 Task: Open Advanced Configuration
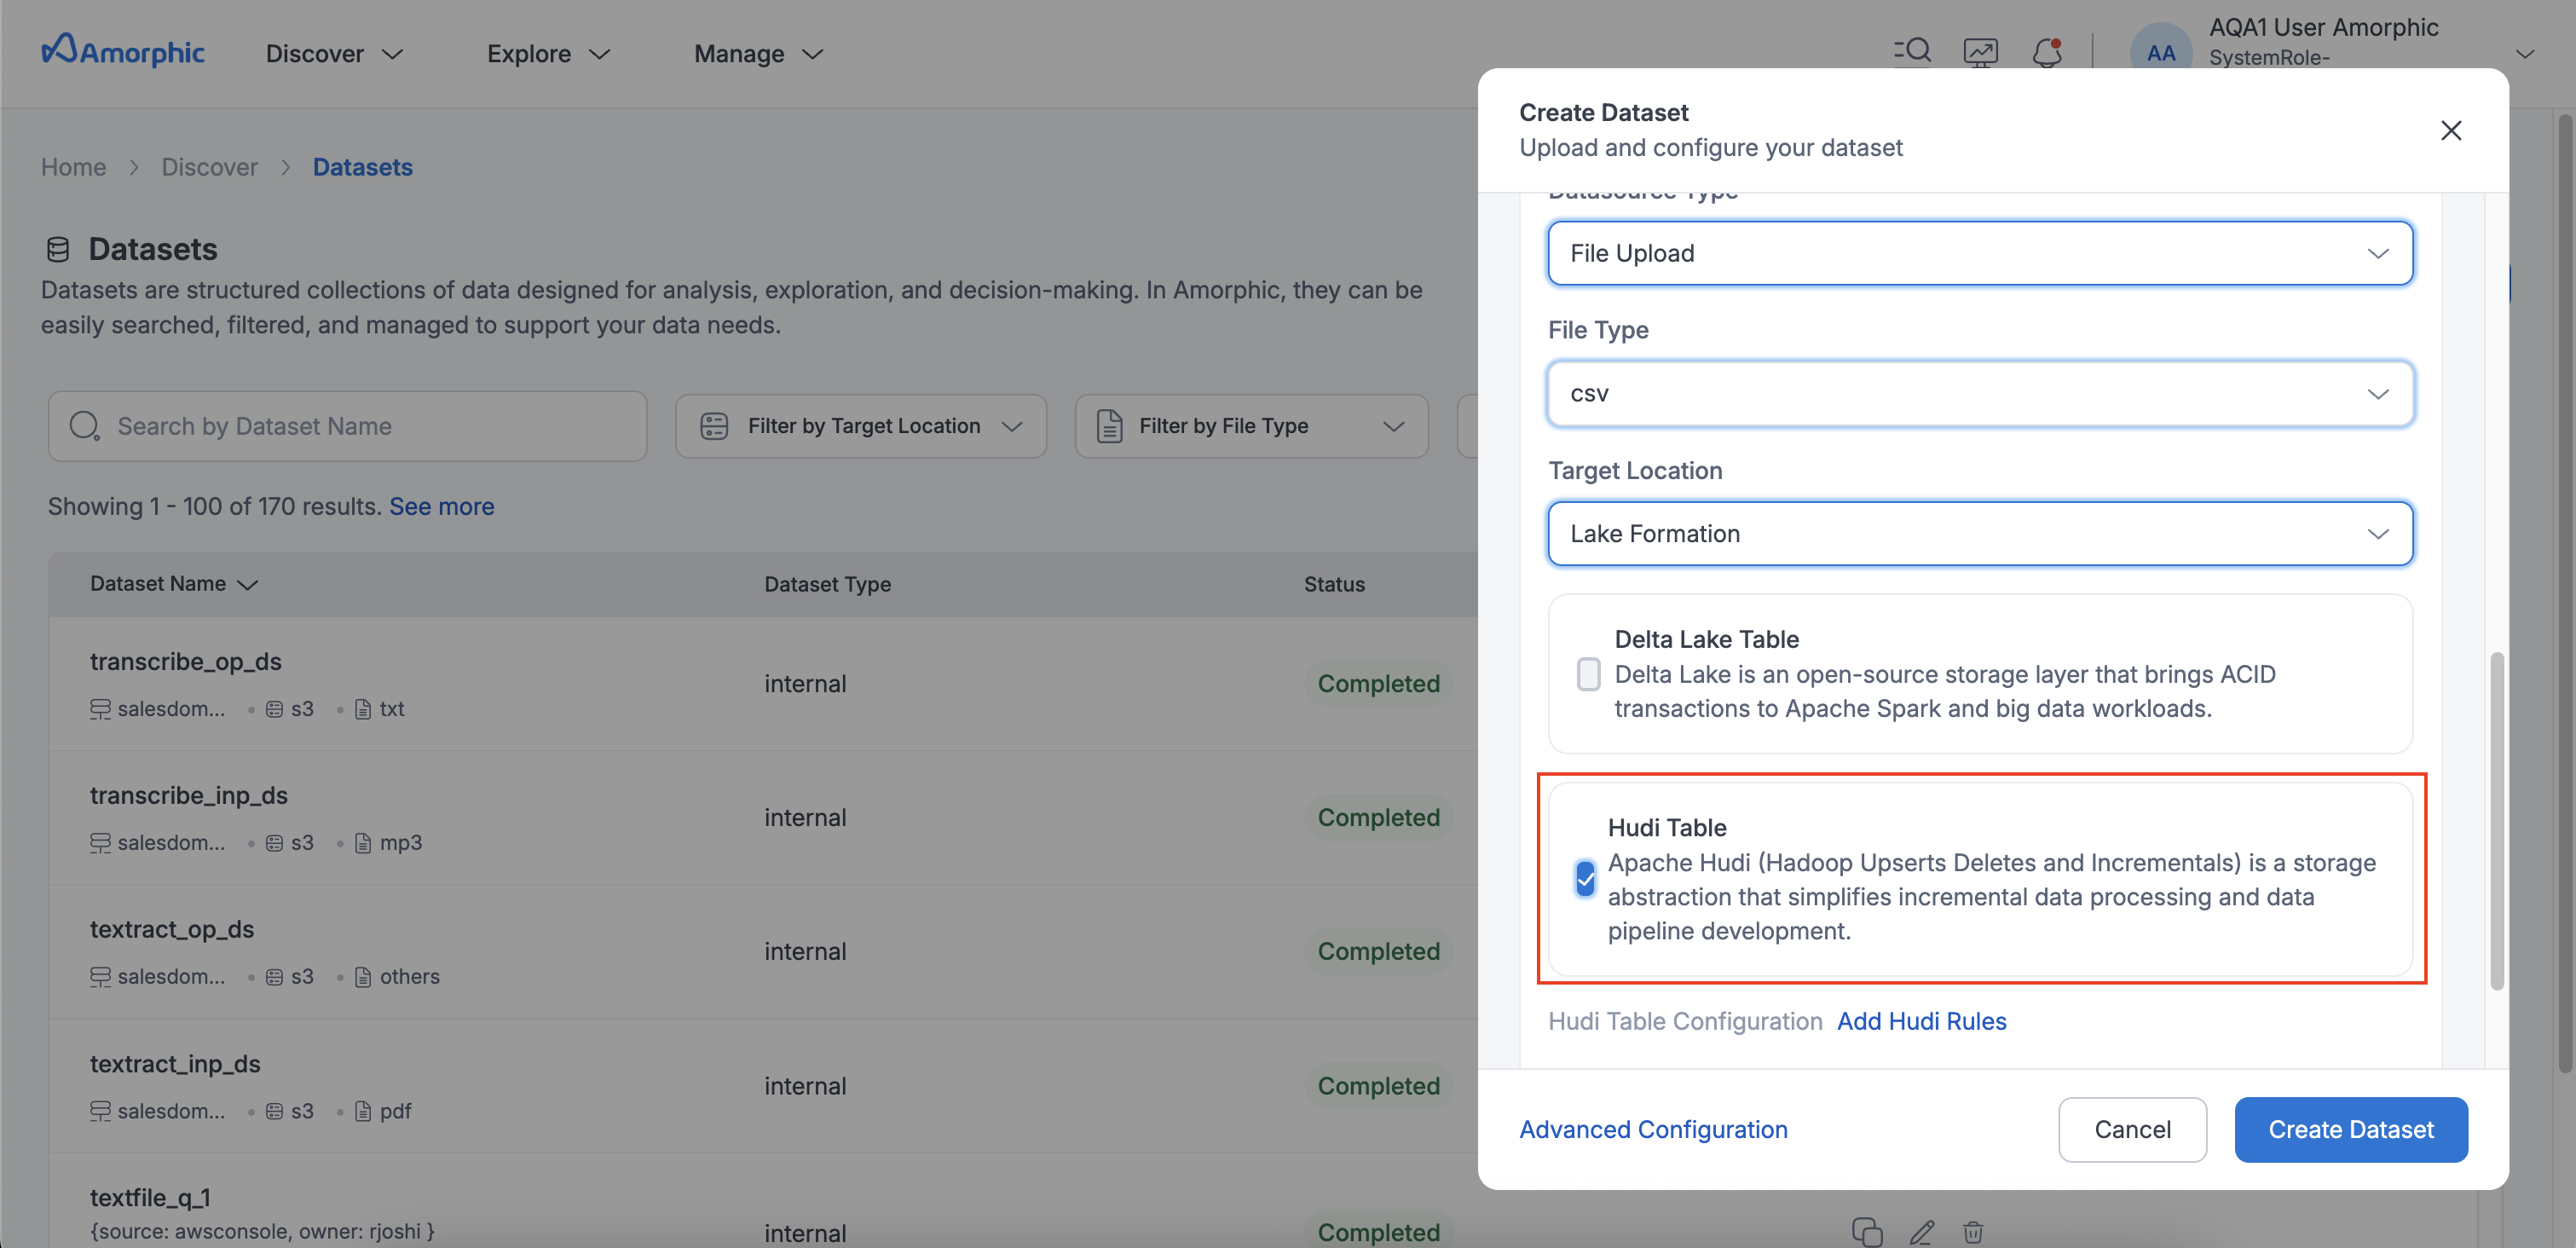(x=1653, y=1129)
